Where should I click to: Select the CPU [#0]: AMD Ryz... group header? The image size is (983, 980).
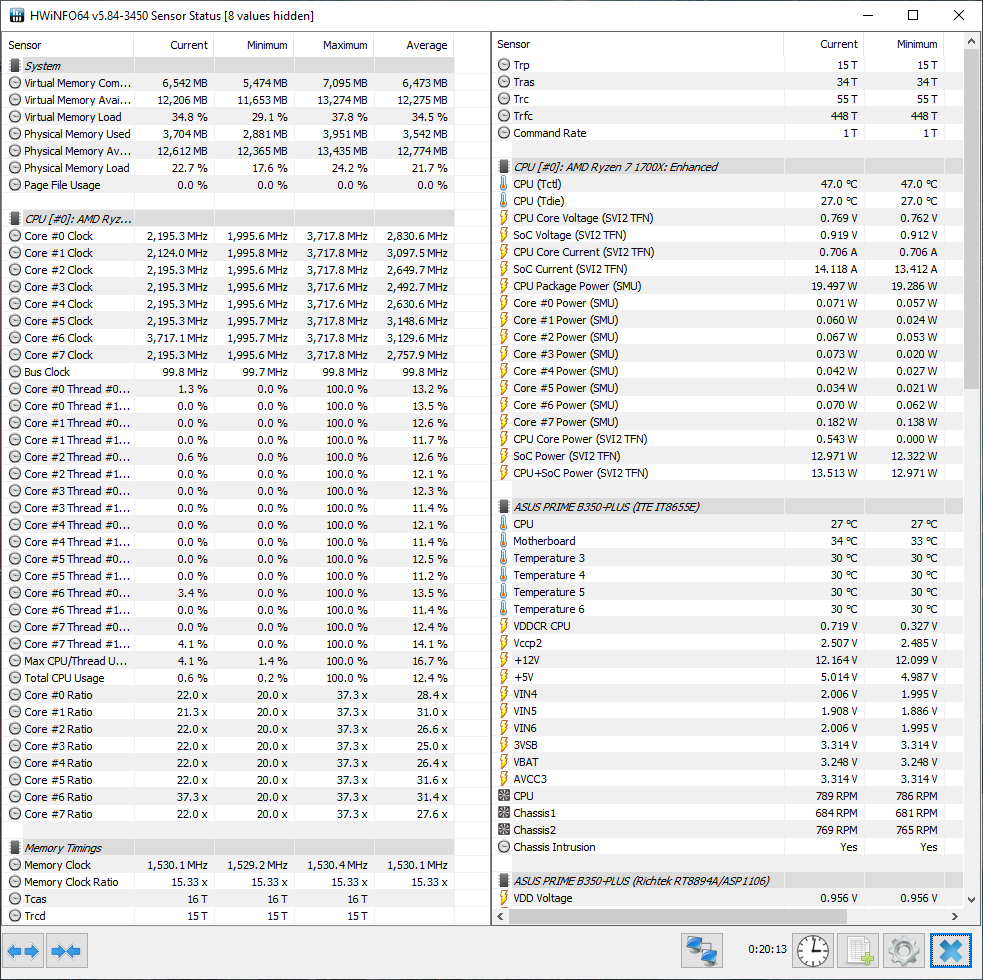click(x=229, y=219)
